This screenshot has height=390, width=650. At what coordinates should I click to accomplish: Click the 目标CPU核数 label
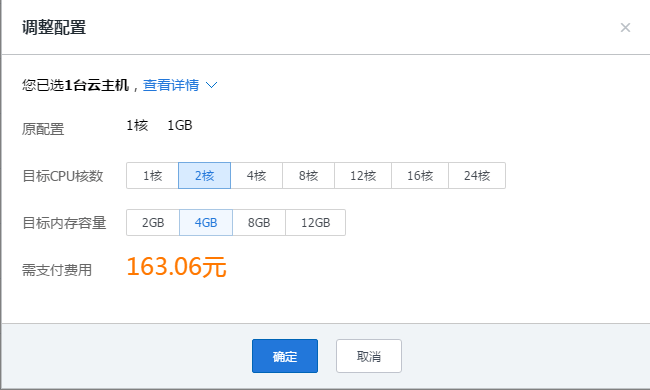tap(63, 176)
